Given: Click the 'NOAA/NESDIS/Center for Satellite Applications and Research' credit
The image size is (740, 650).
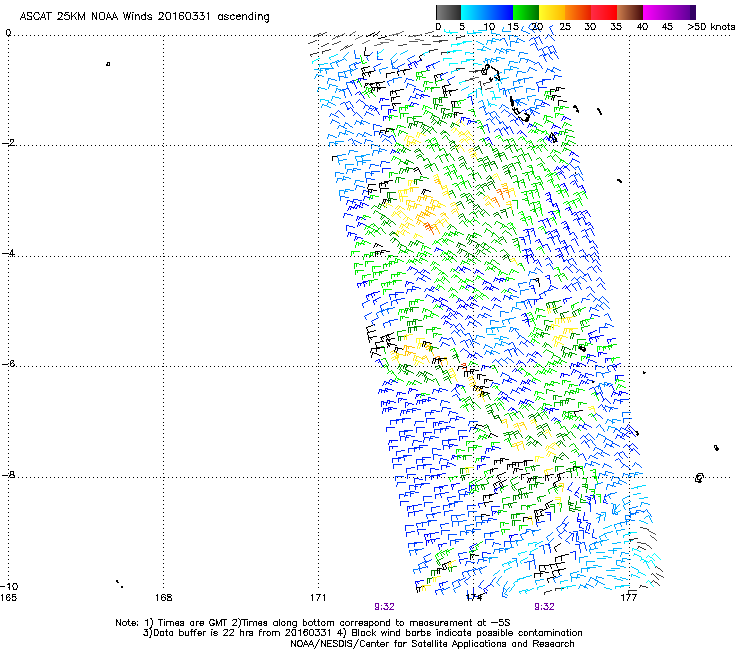Looking at the screenshot, I should (432, 644).
